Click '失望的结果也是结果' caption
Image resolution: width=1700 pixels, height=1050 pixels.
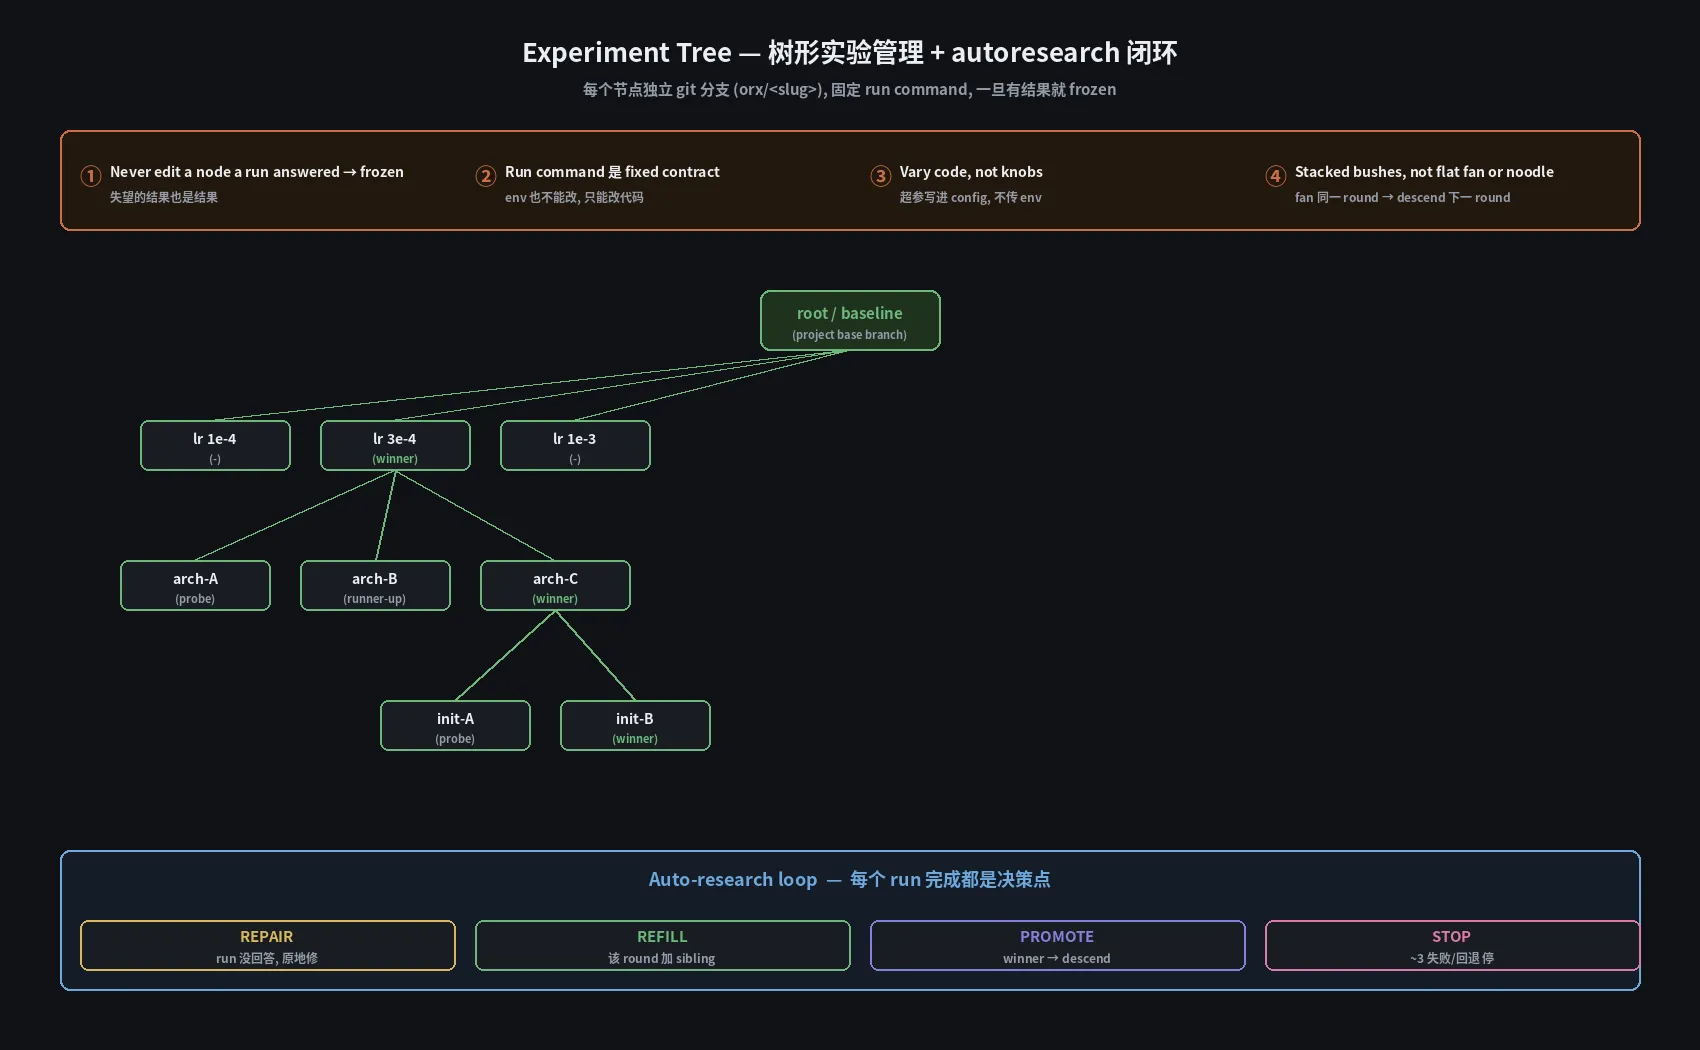(x=163, y=198)
